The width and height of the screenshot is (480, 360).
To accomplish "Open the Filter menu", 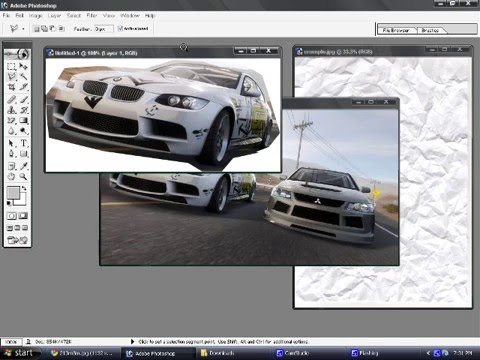I will click(x=92, y=16).
